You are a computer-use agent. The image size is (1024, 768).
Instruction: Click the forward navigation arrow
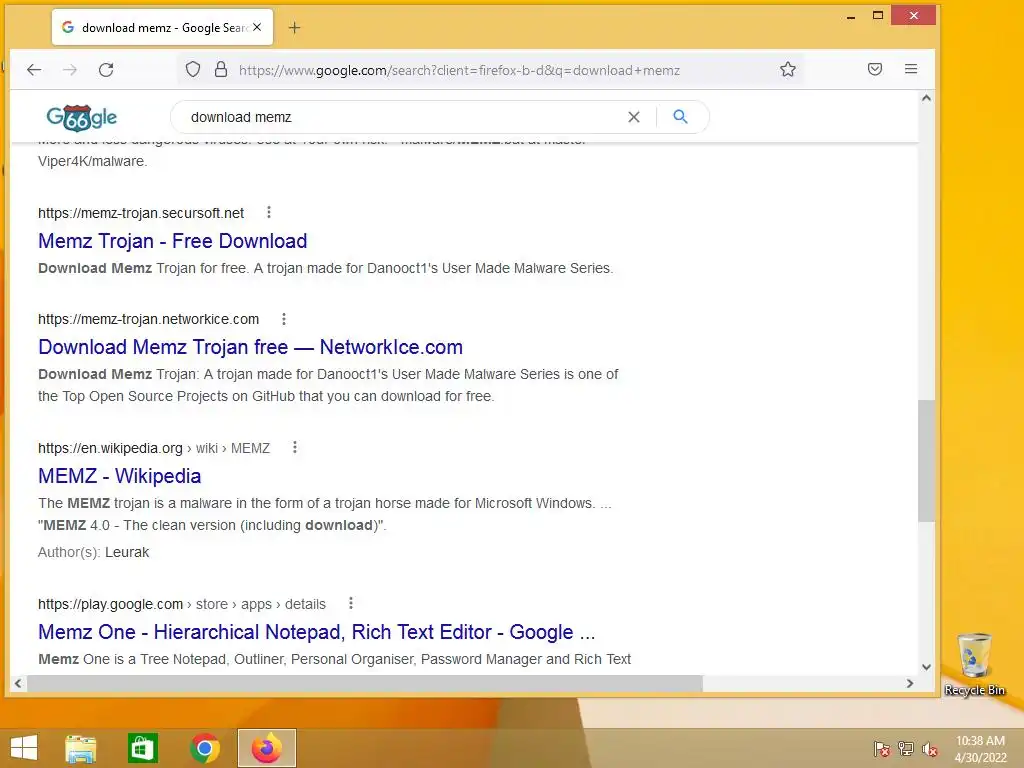tap(70, 70)
